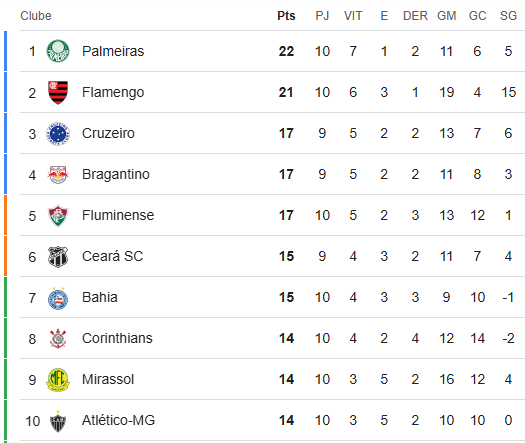Click the Fluminense club crest
525x443 pixels.
[x=58, y=216]
